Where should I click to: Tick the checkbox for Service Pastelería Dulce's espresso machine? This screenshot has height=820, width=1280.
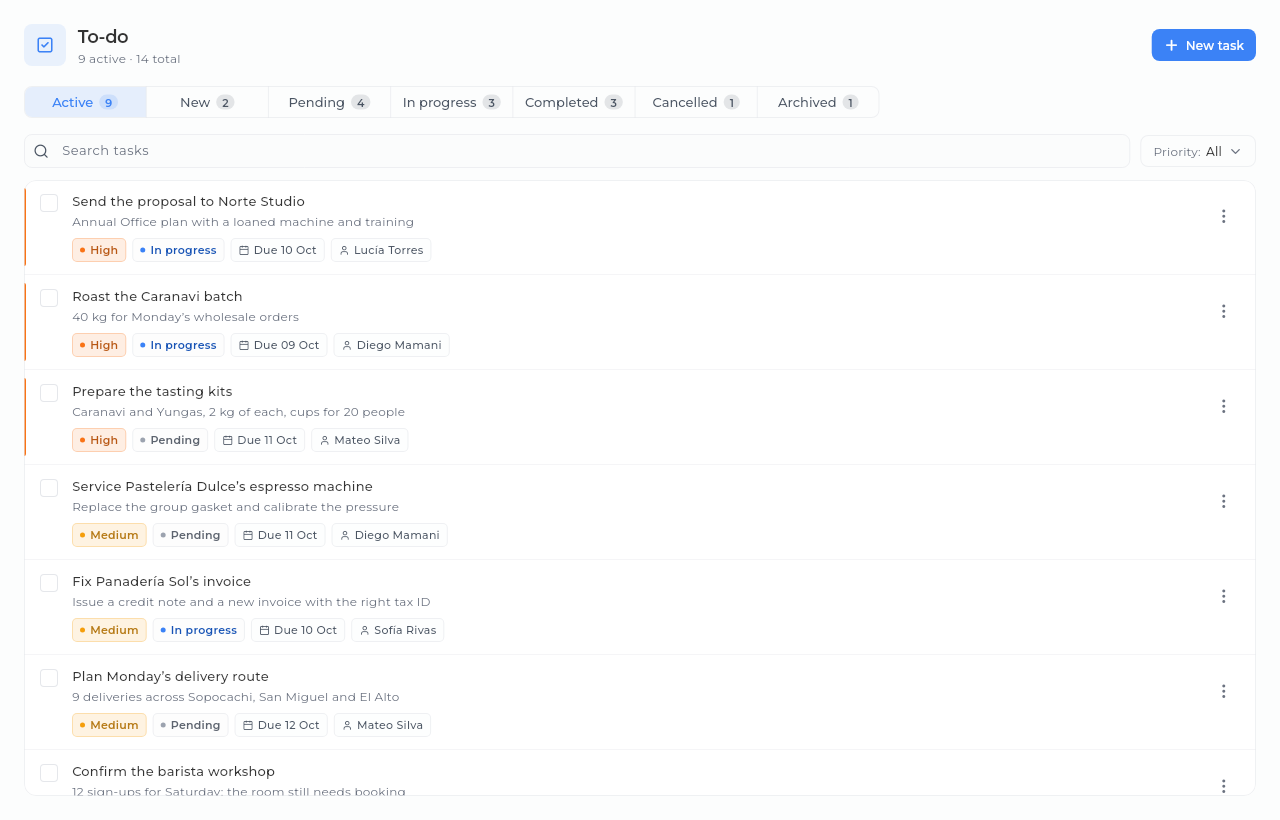point(49,488)
